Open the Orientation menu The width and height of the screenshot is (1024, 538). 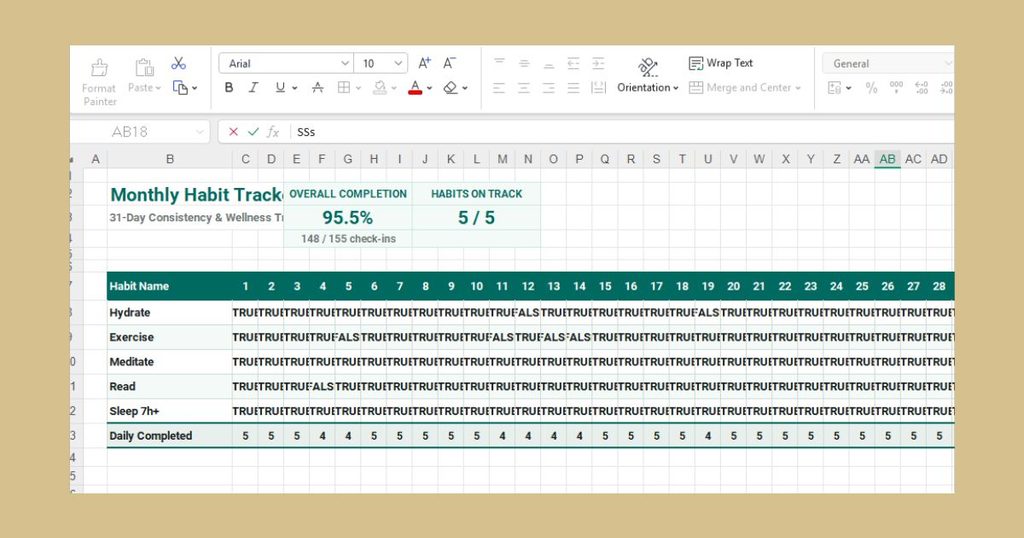[x=648, y=76]
